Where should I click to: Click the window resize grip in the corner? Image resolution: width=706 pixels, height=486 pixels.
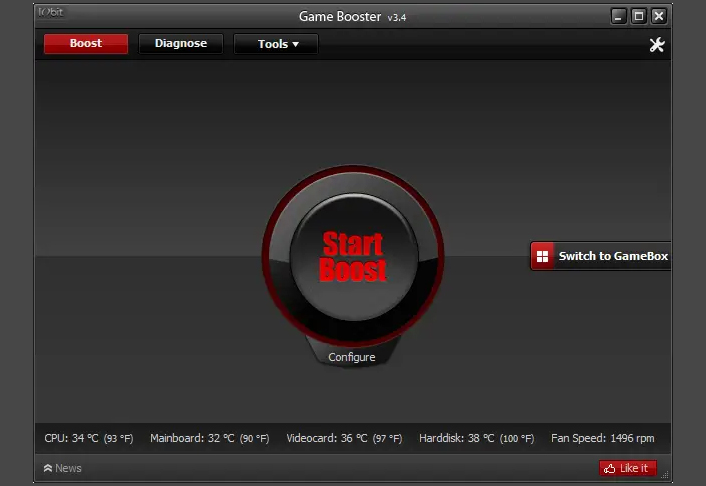[665, 475]
